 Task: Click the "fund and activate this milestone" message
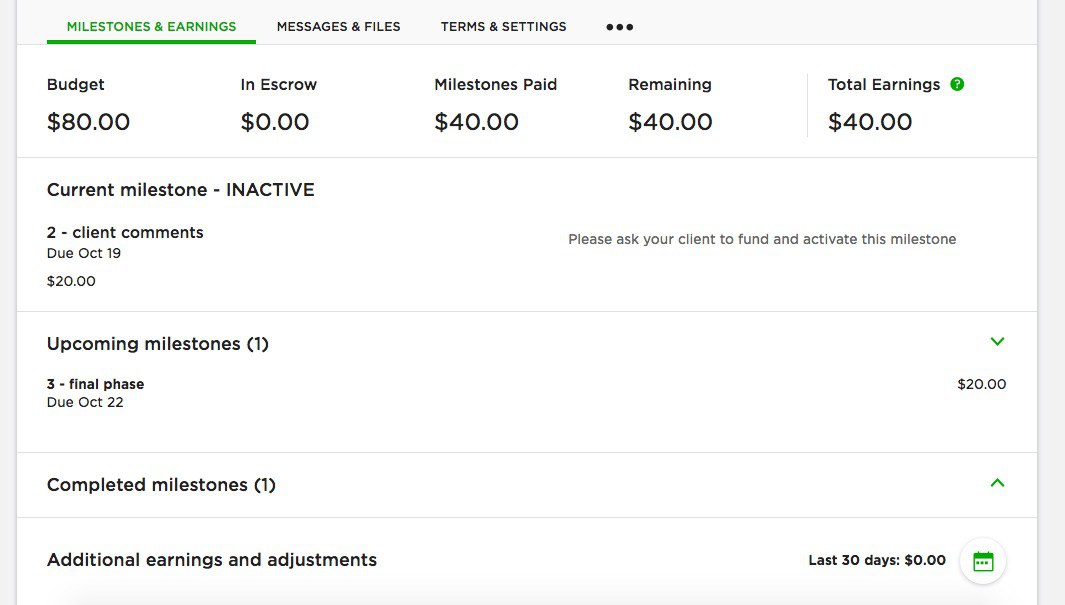[x=762, y=240]
